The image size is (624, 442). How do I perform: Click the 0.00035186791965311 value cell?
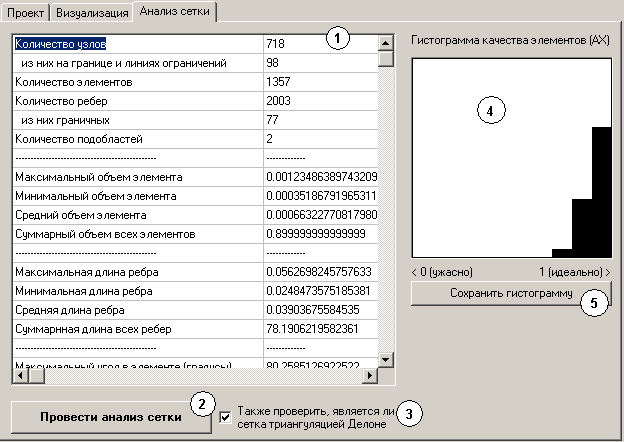[320, 196]
